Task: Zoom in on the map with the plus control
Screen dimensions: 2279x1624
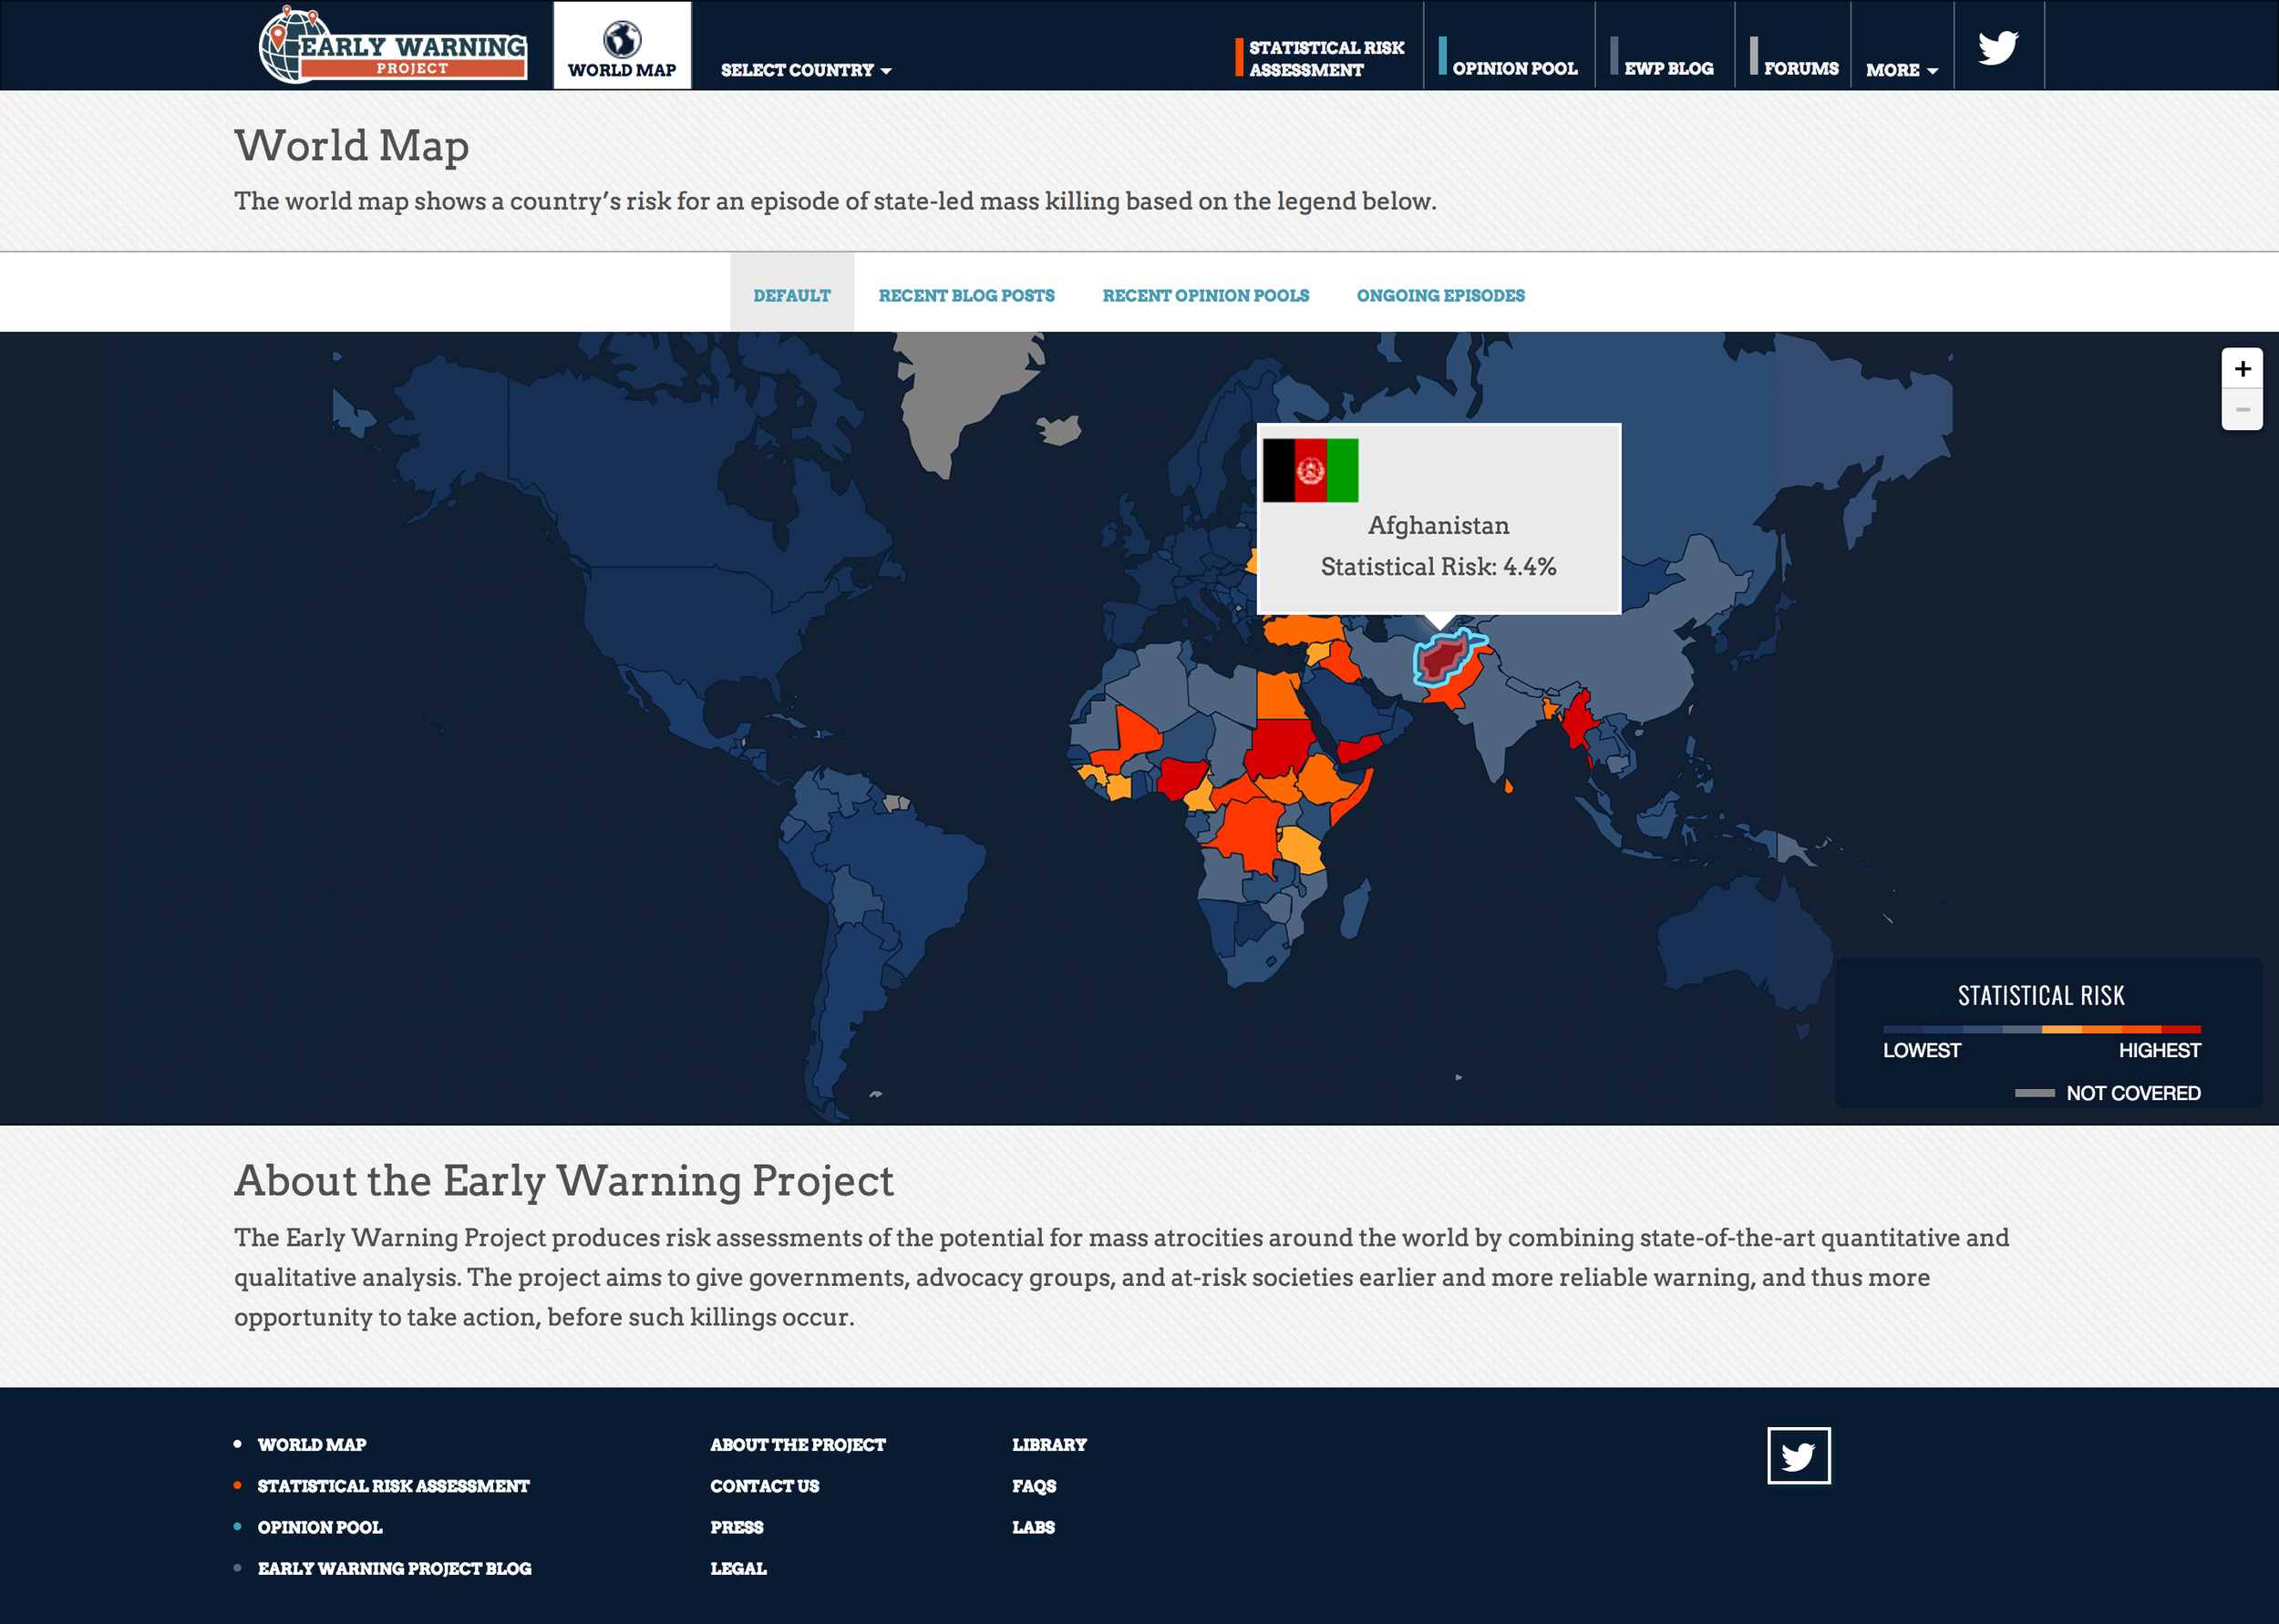Action: 2242,369
